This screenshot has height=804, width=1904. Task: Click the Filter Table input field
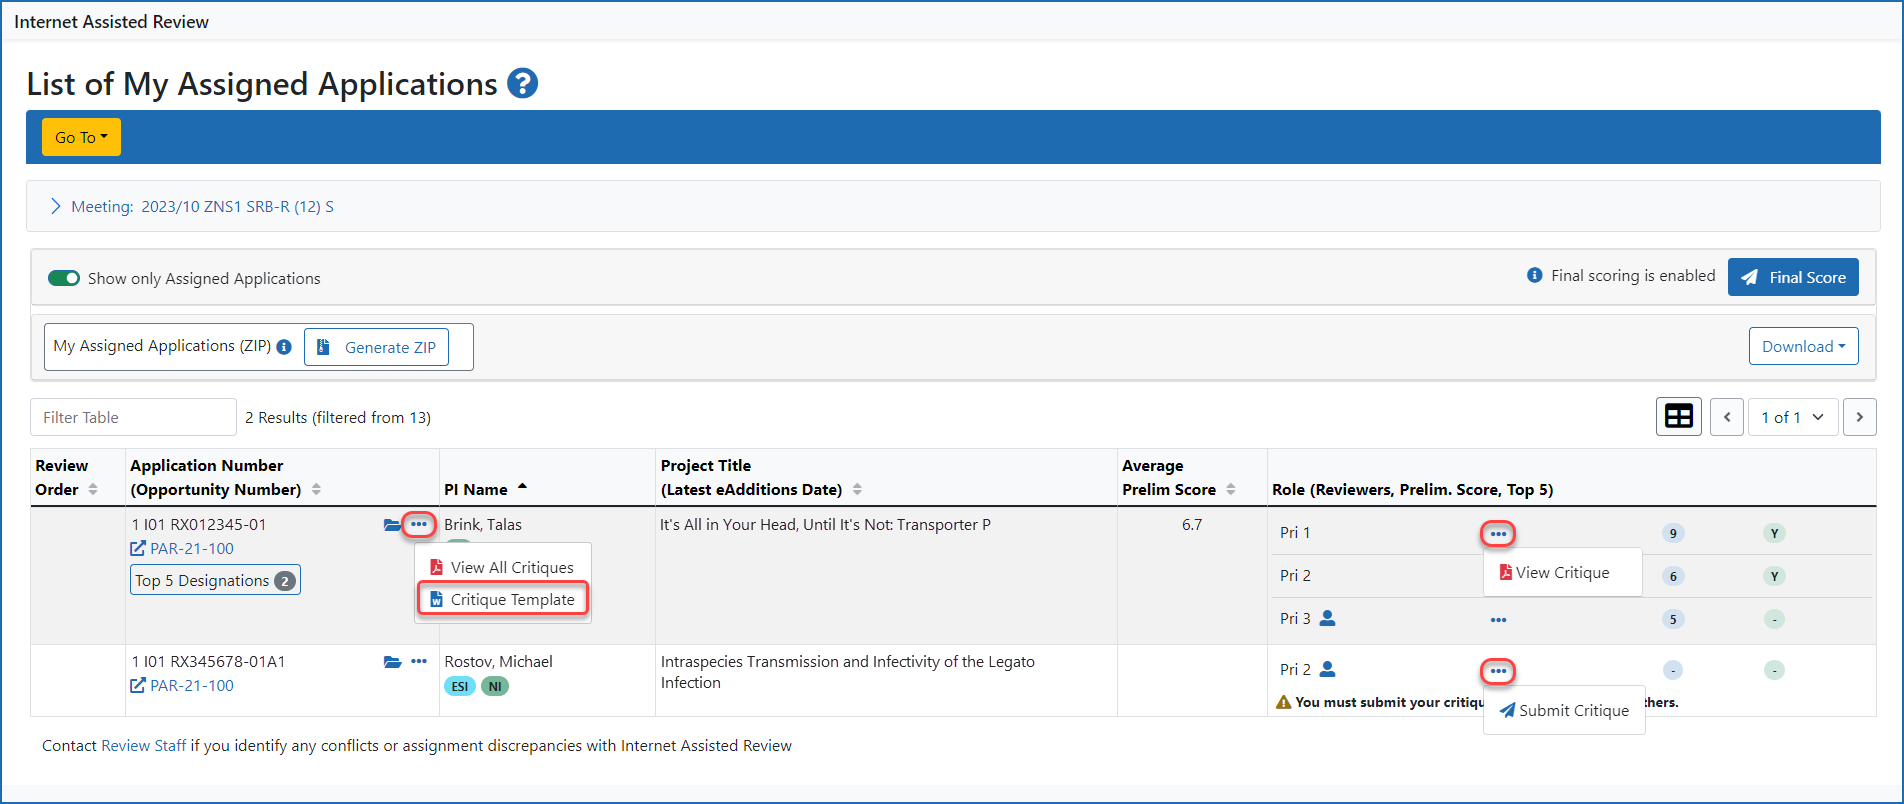click(x=133, y=417)
